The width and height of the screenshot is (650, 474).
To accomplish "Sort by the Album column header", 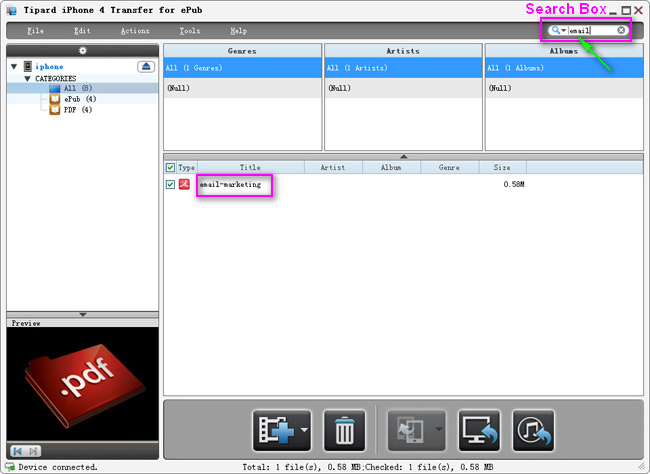I will point(391,168).
